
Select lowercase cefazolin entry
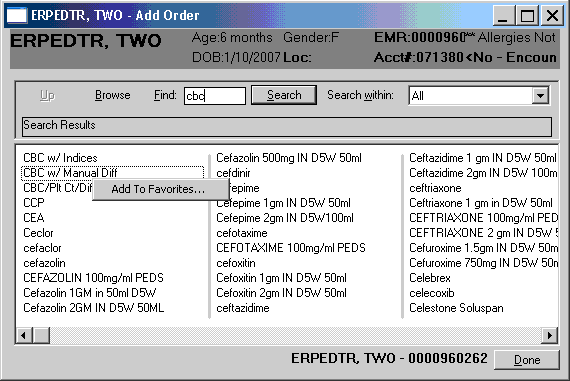pyautogui.click(x=44, y=263)
